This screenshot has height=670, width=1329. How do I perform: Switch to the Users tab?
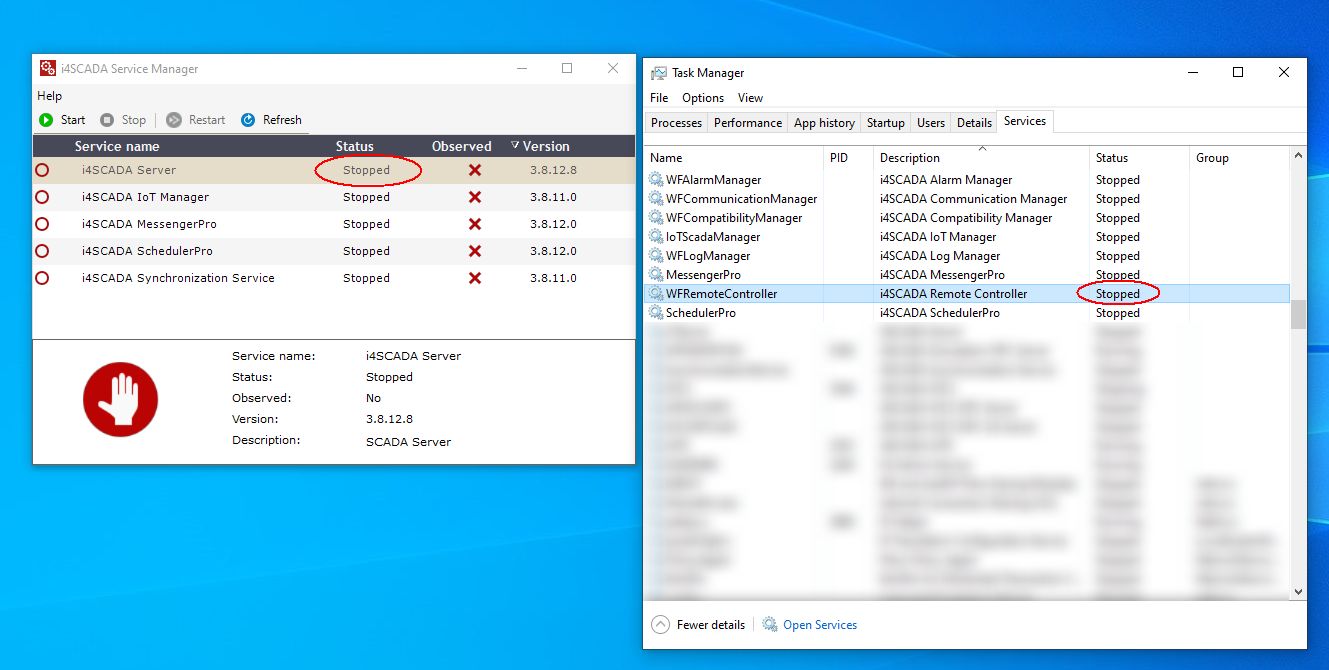931,123
